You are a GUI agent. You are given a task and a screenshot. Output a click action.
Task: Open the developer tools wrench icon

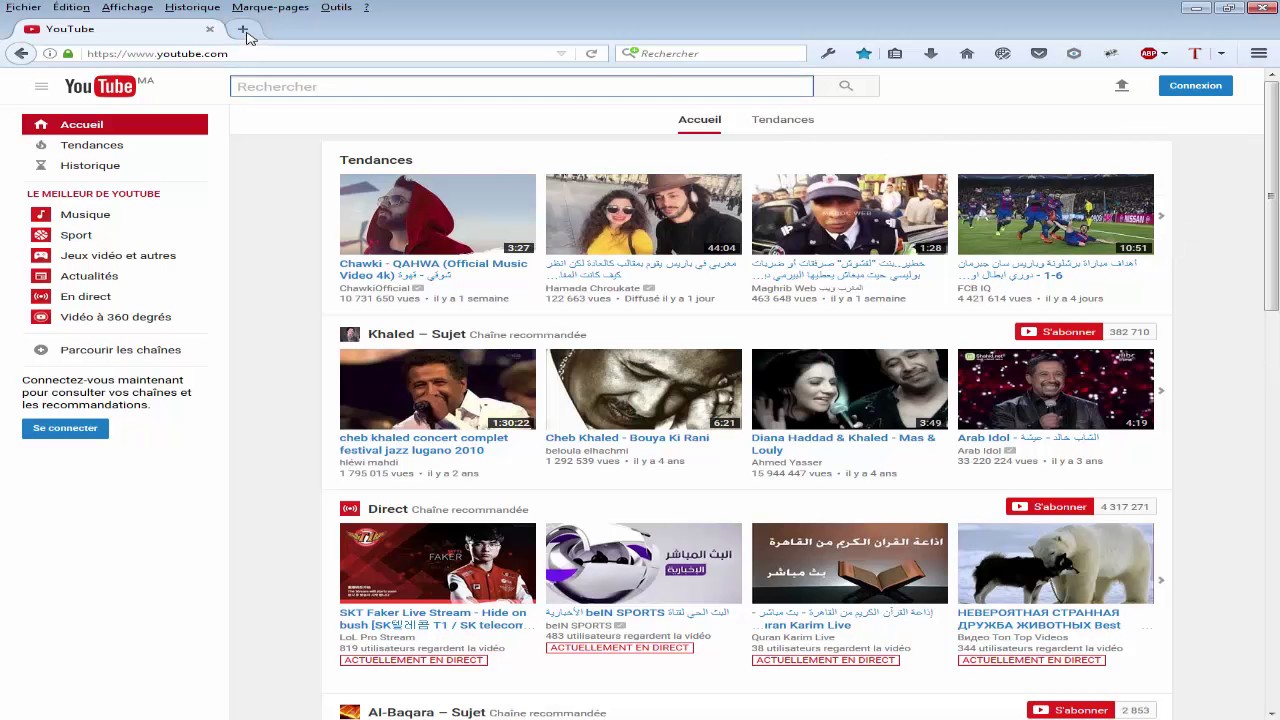click(828, 53)
